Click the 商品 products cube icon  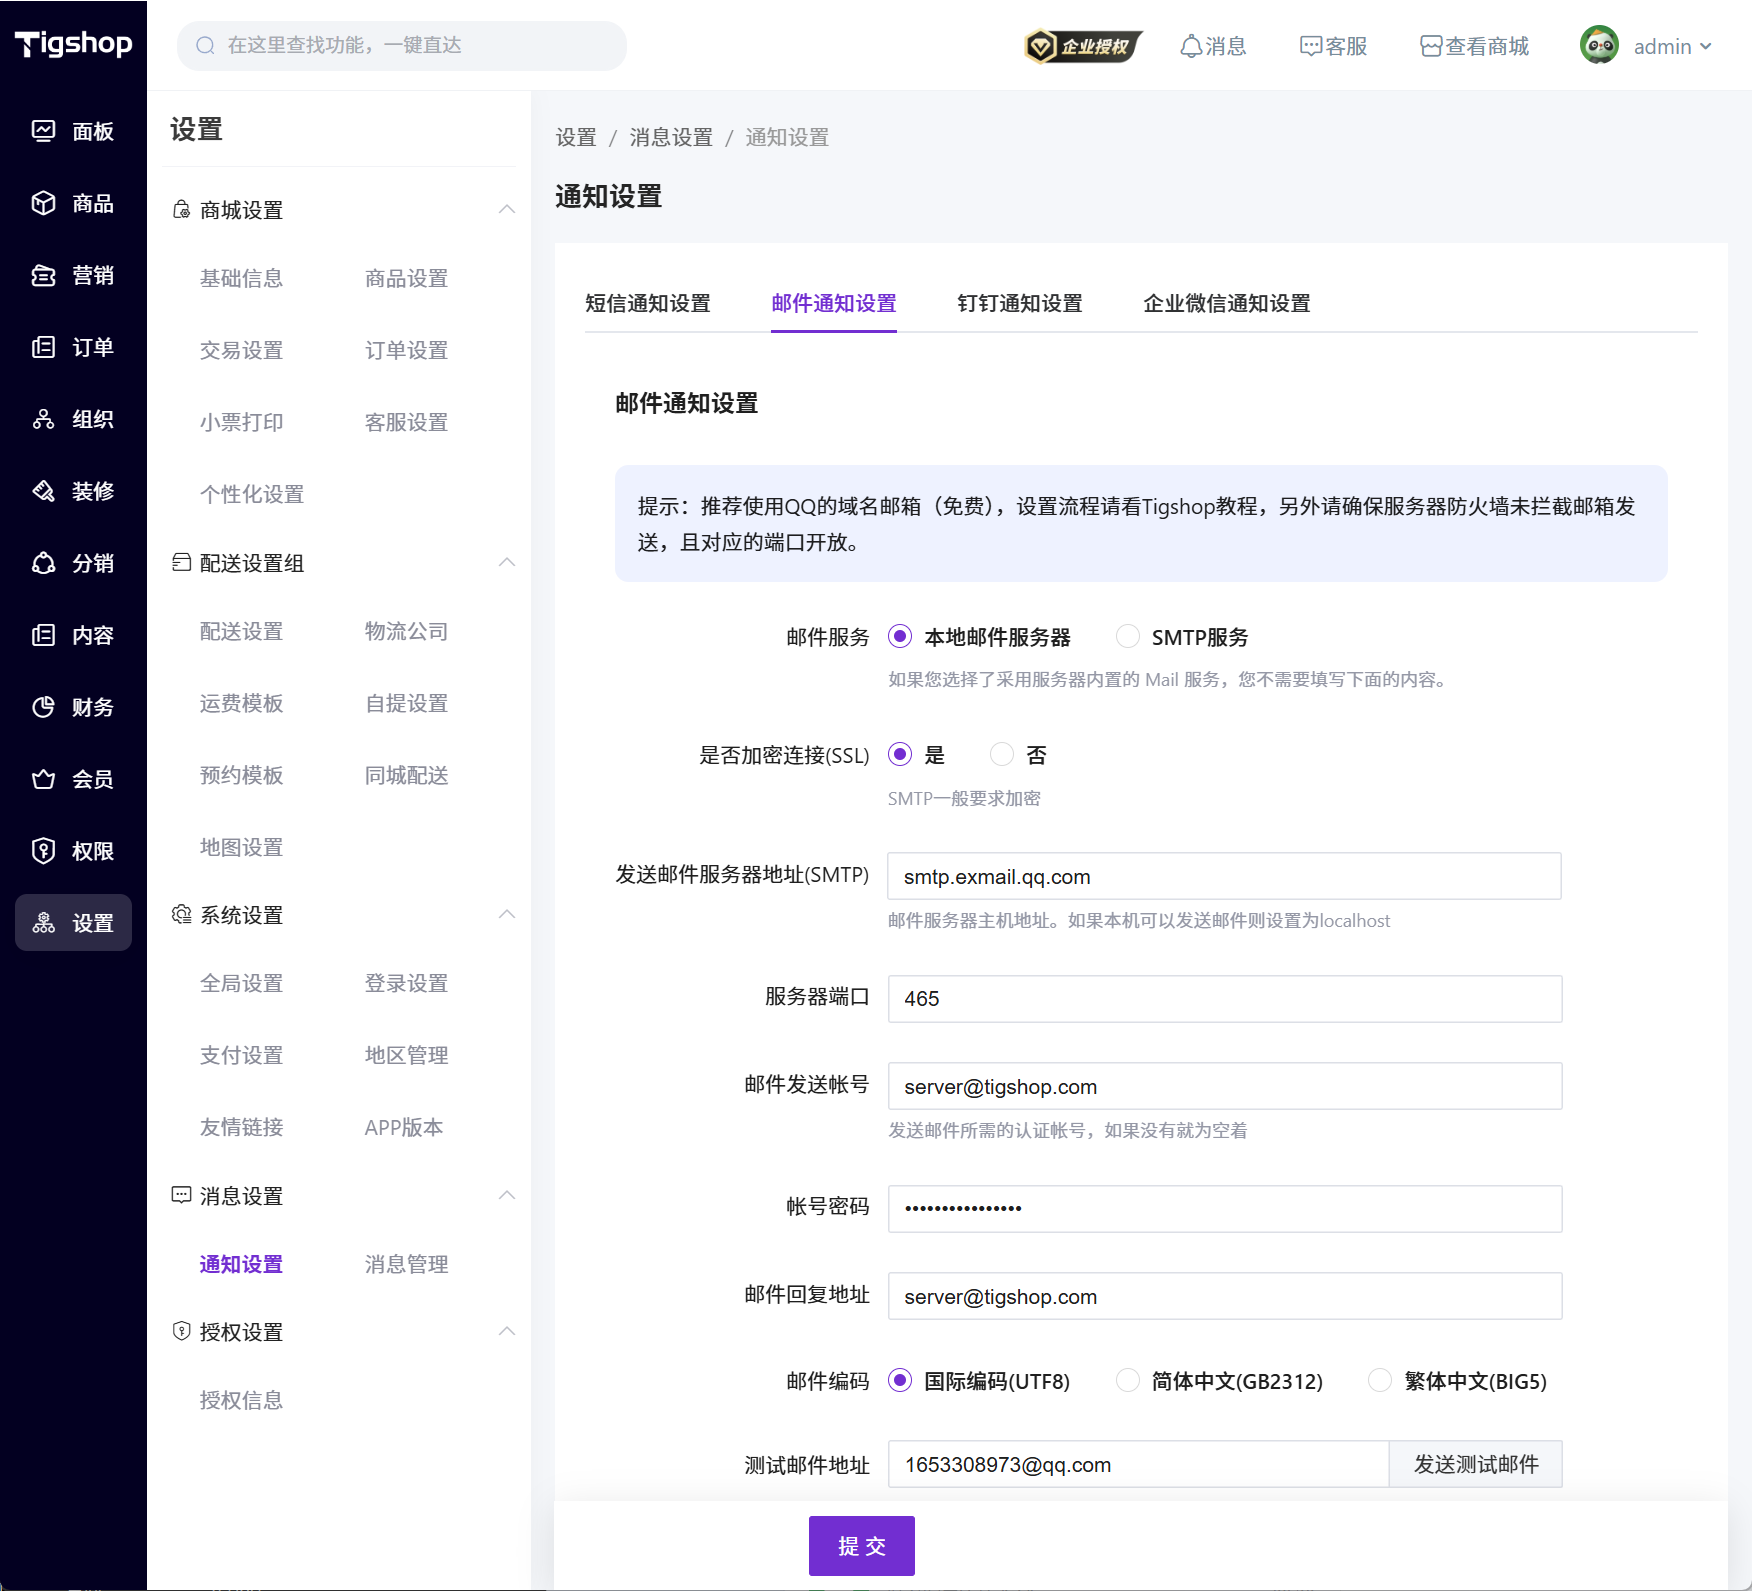pyautogui.click(x=43, y=203)
